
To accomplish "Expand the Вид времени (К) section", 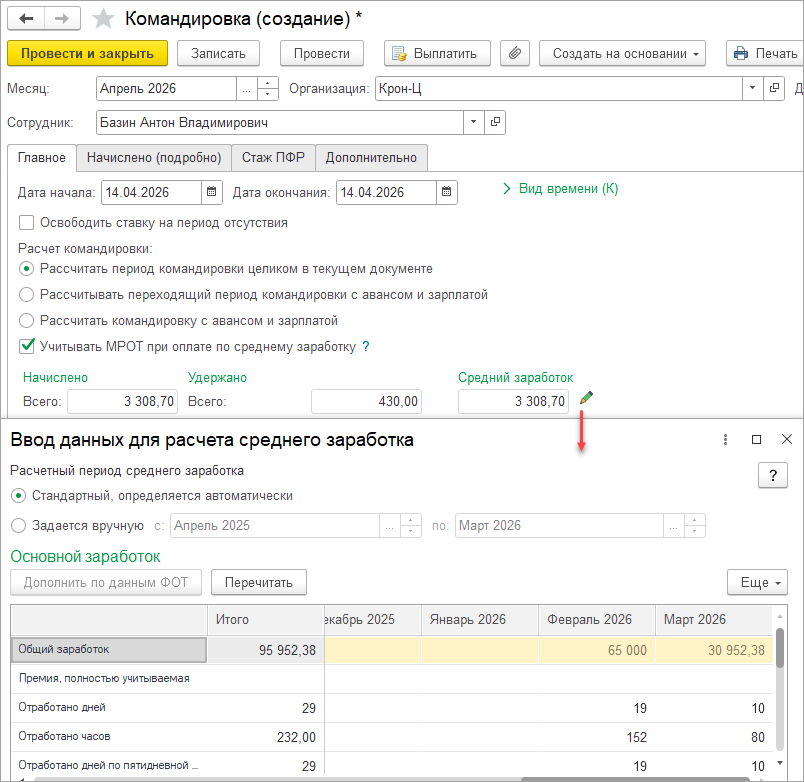I will coord(560,189).
